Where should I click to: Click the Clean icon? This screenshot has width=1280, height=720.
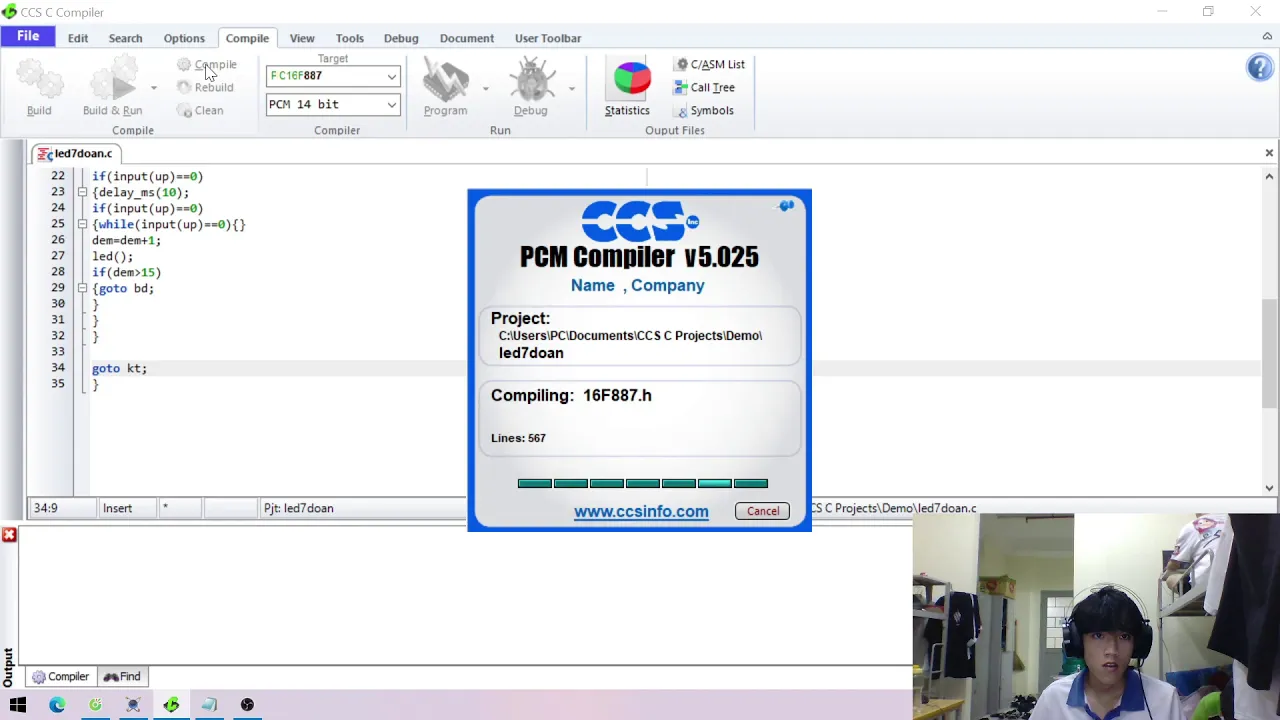[x=184, y=110]
